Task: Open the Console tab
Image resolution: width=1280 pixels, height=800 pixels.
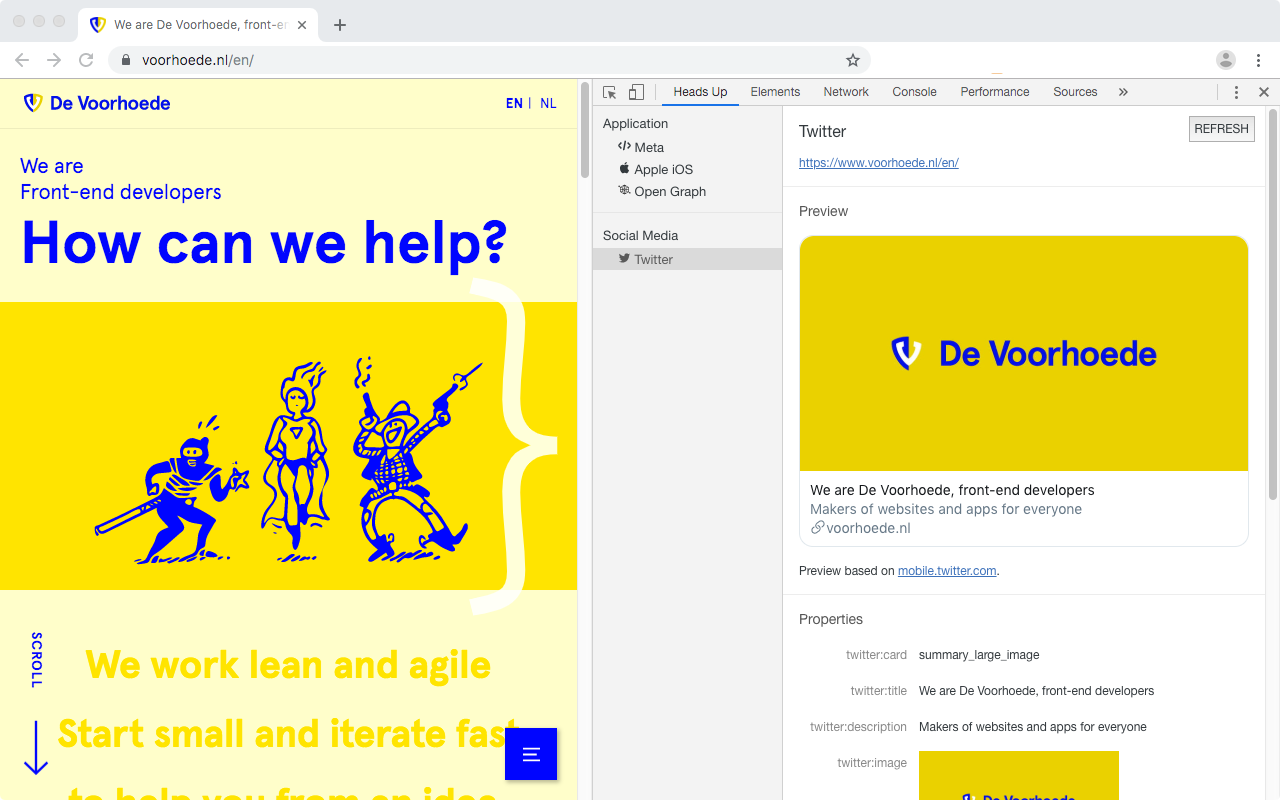Action: point(915,92)
